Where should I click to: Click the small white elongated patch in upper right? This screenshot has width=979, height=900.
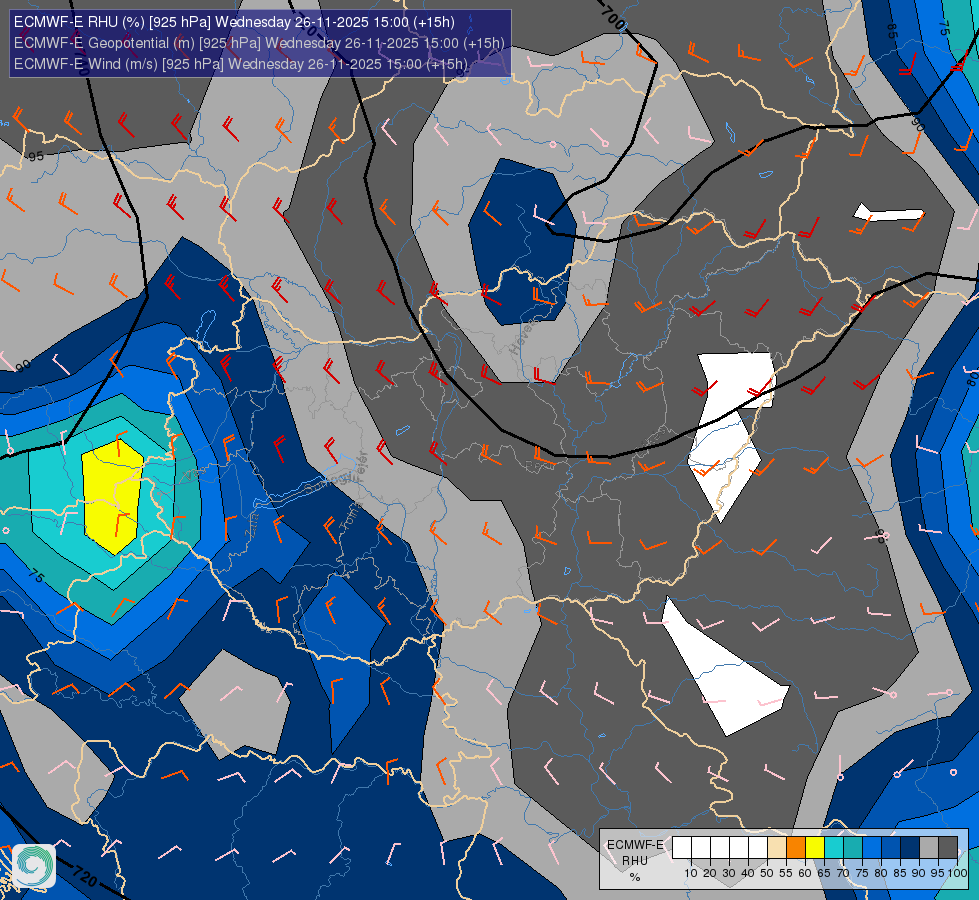pos(889,212)
